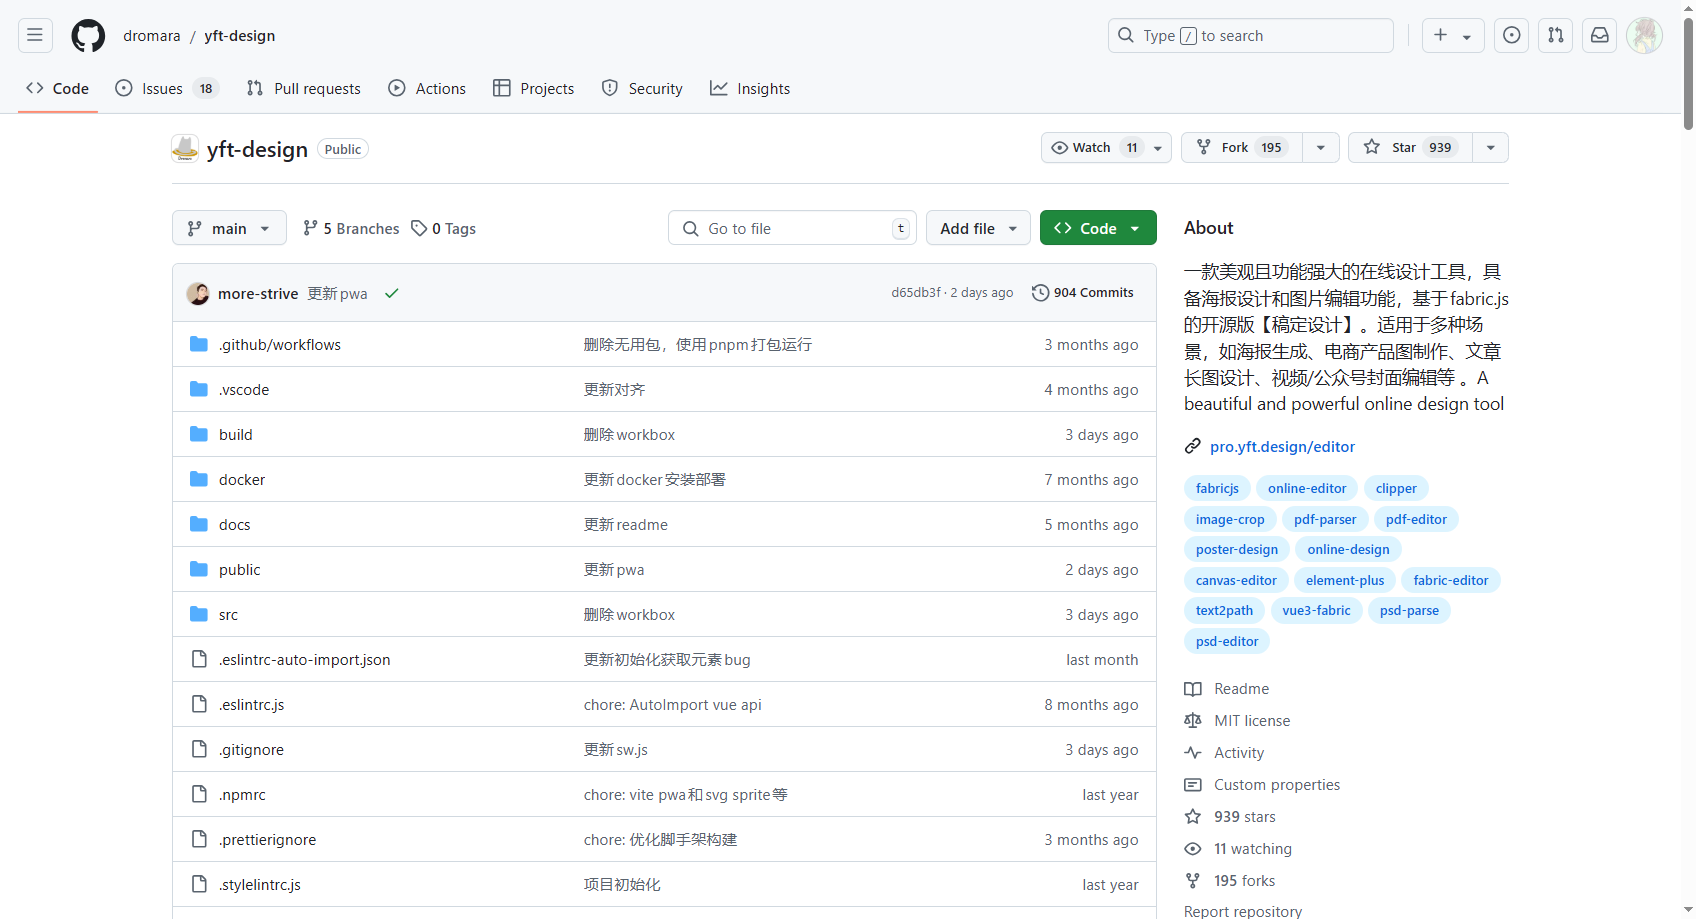The width and height of the screenshot is (1696, 919).
Task: Star the yft-design repository
Action: 1410,147
